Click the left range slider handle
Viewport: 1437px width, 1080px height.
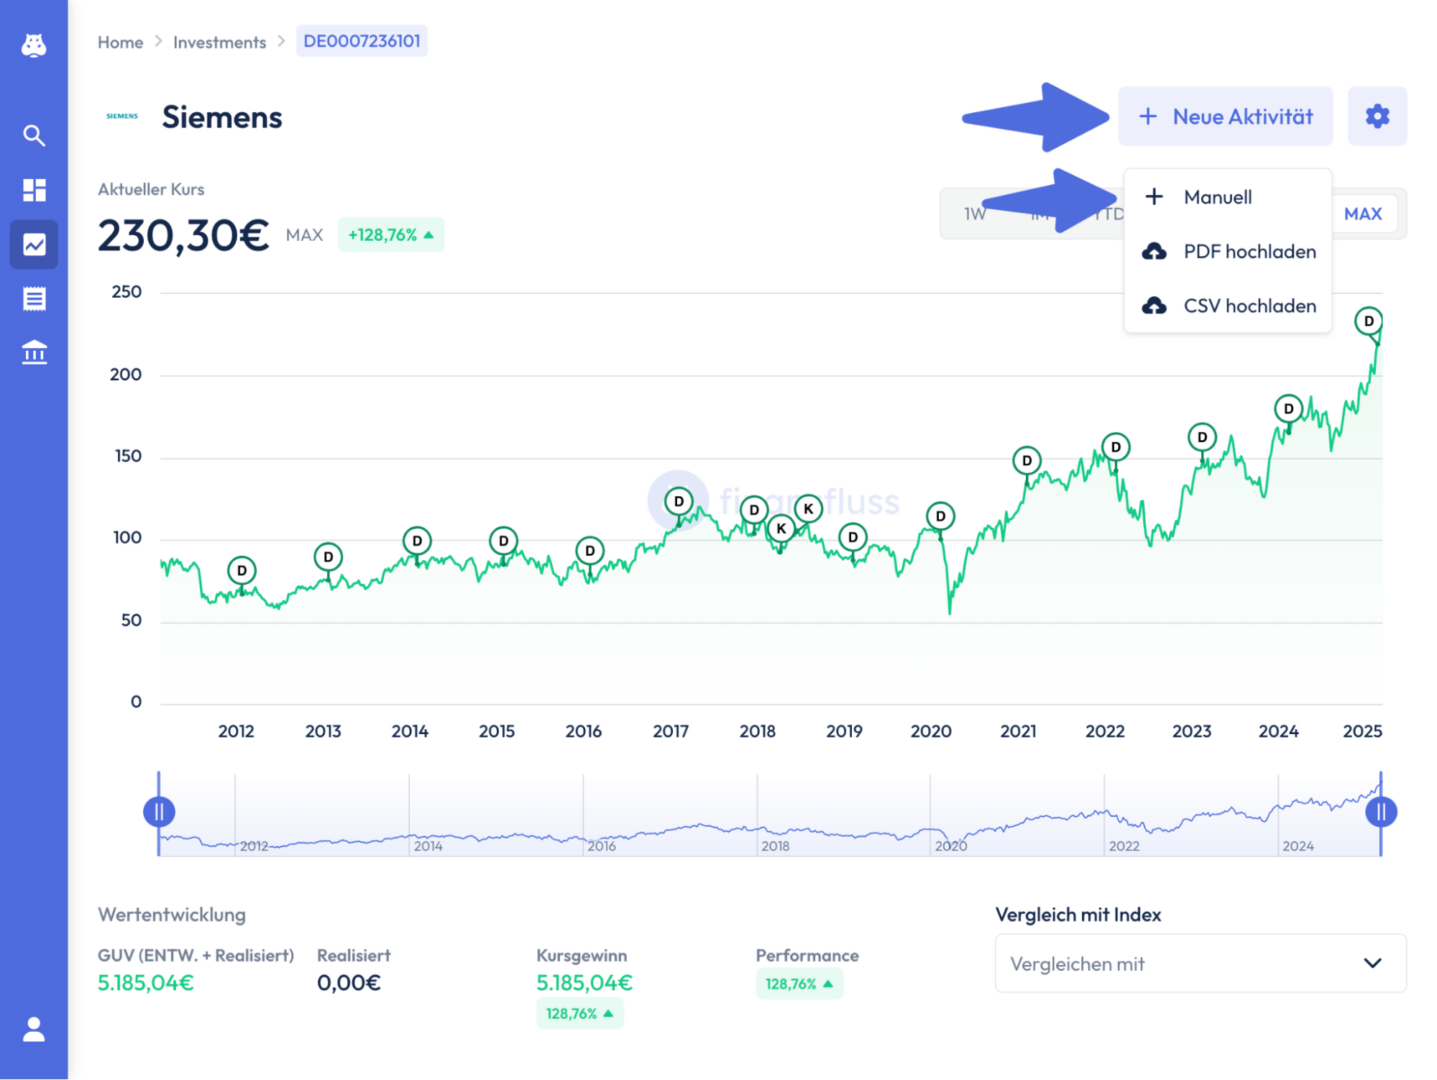coord(159,812)
